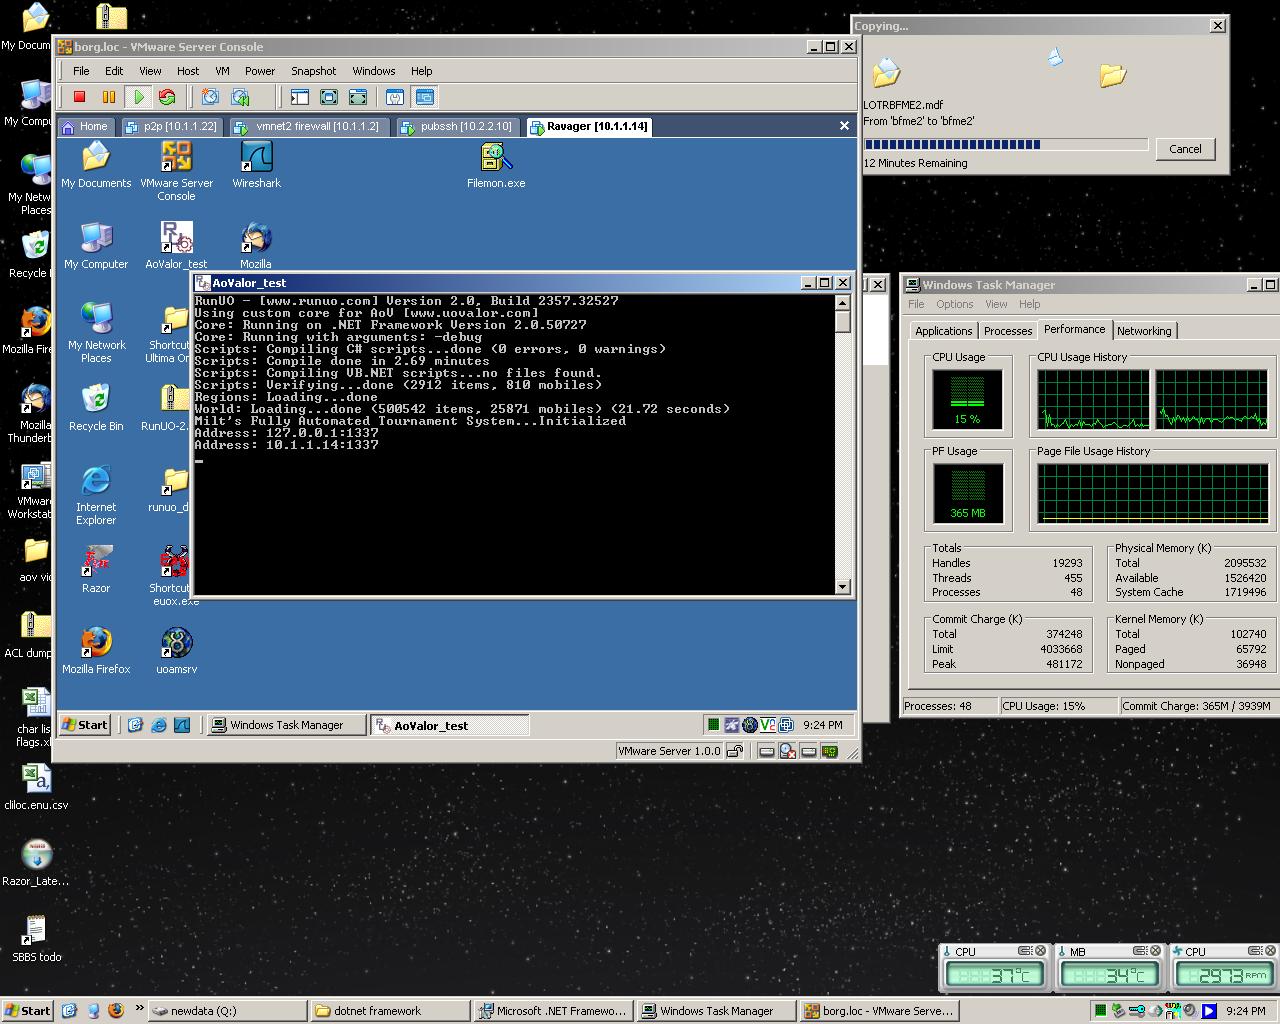Take a snapshot with the snapshot toolbar icon

click(x=210, y=97)
